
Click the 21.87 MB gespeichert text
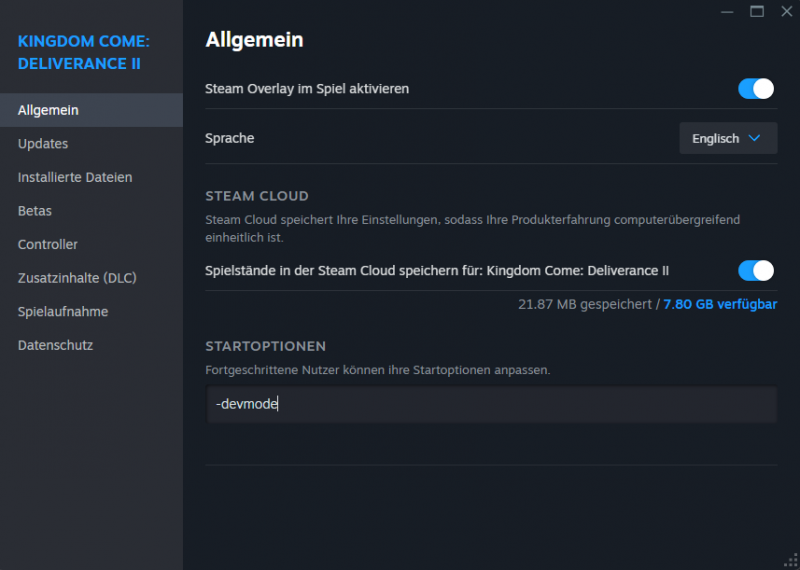point(585,305)
